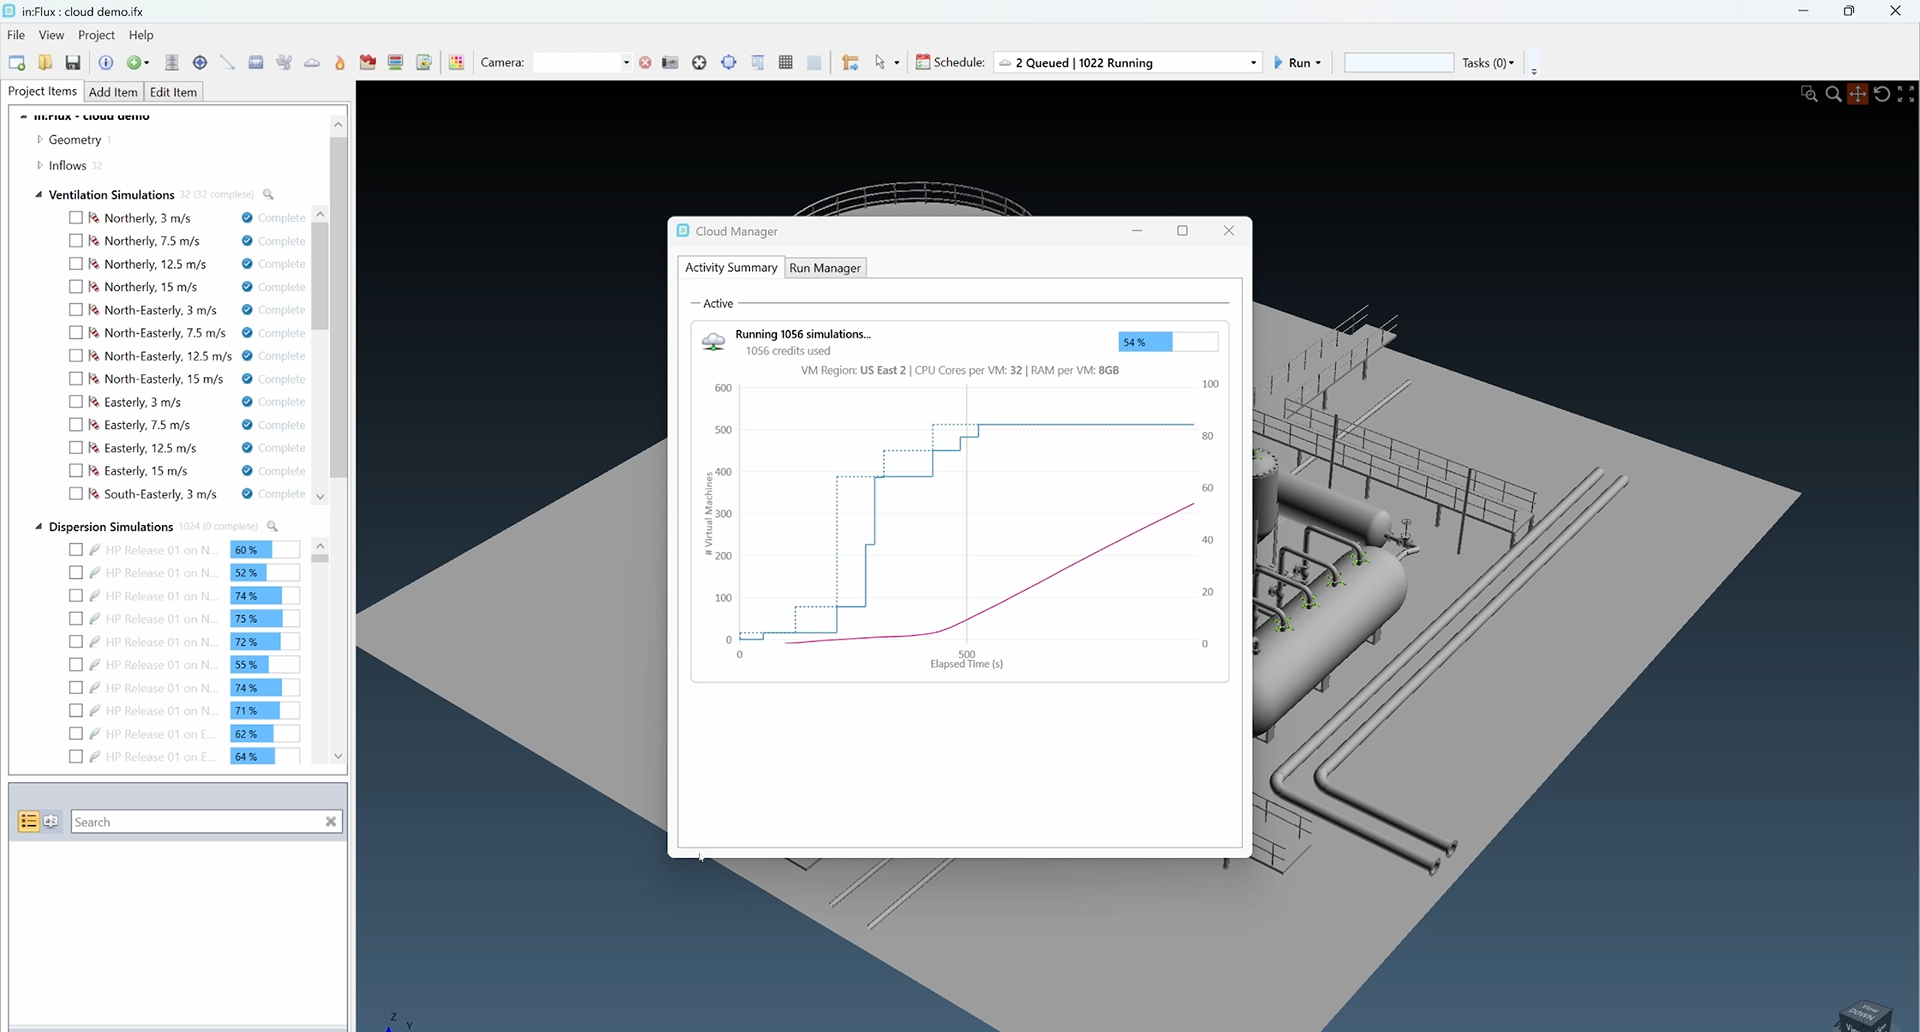
Task: Click the blue information icon in the toolbar
Action: click(106, 63)
